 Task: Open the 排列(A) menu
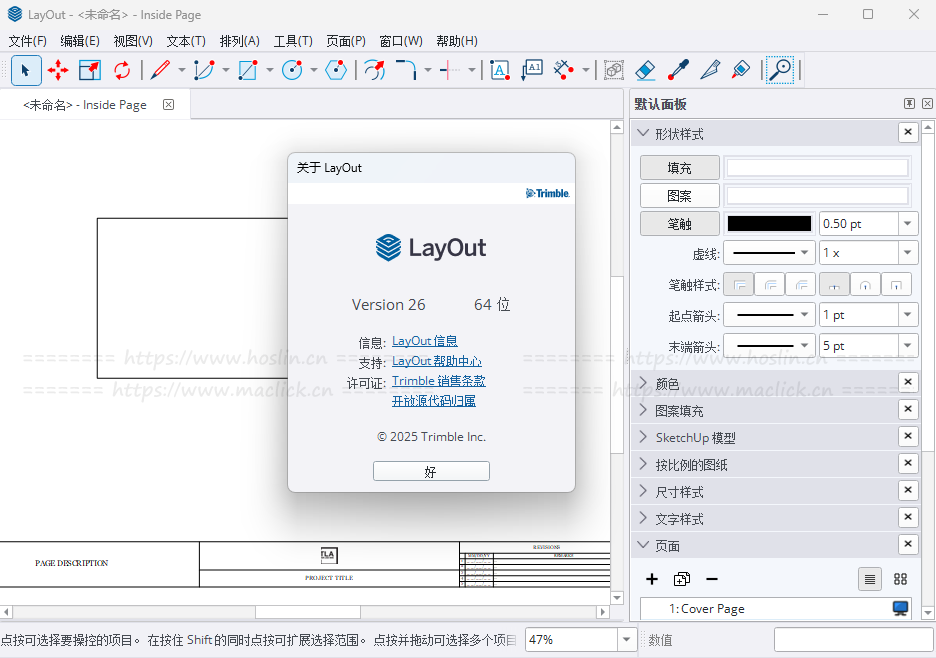click(239, 41)
